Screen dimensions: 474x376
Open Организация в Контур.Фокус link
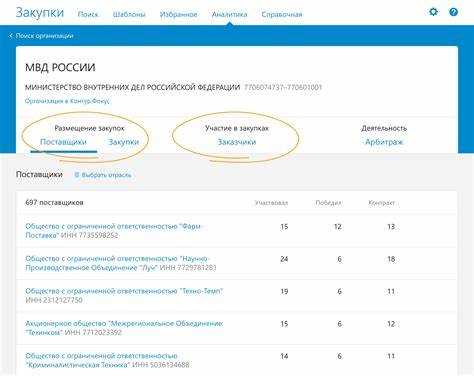point(67,101)
